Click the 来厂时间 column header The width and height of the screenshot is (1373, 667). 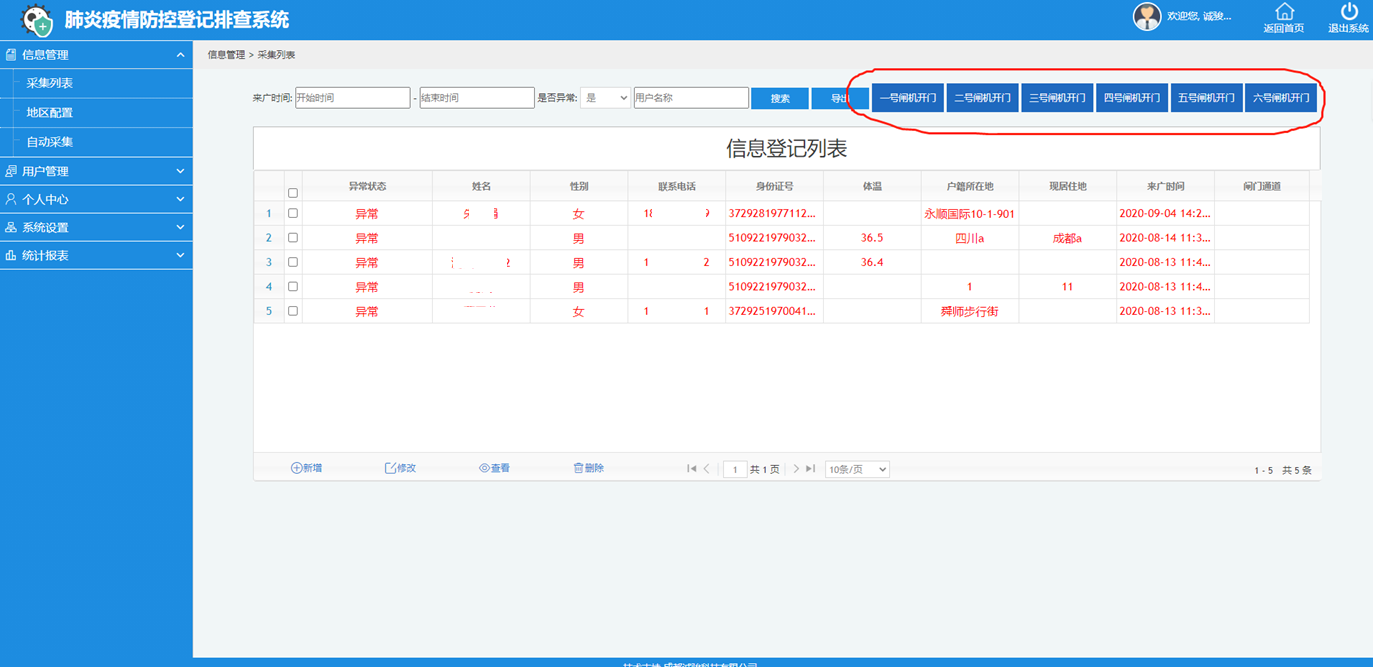(1165, 186)
